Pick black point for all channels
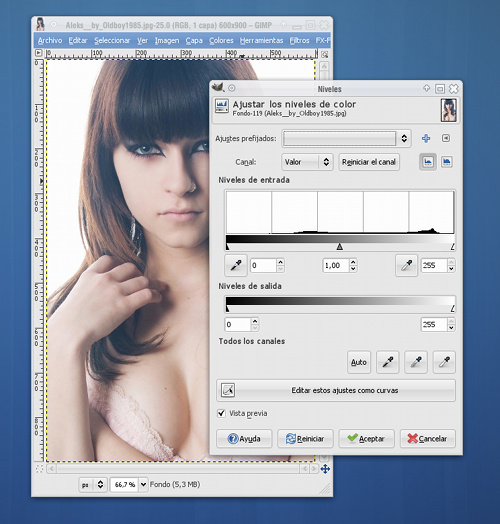 pos(388,362)
